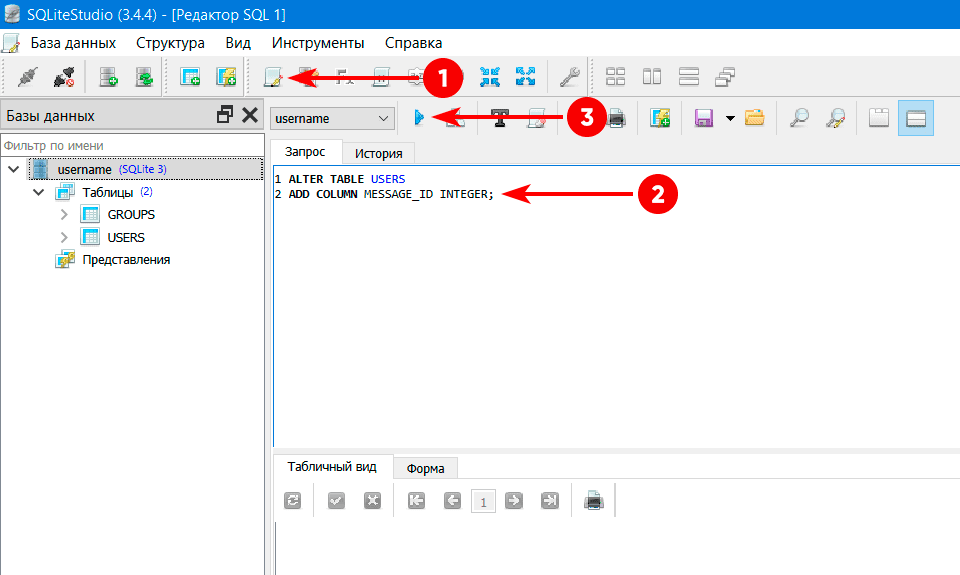960x575 pixels.
Task: Click the Фильтр по имени field
Action: [x=130, y=146]
